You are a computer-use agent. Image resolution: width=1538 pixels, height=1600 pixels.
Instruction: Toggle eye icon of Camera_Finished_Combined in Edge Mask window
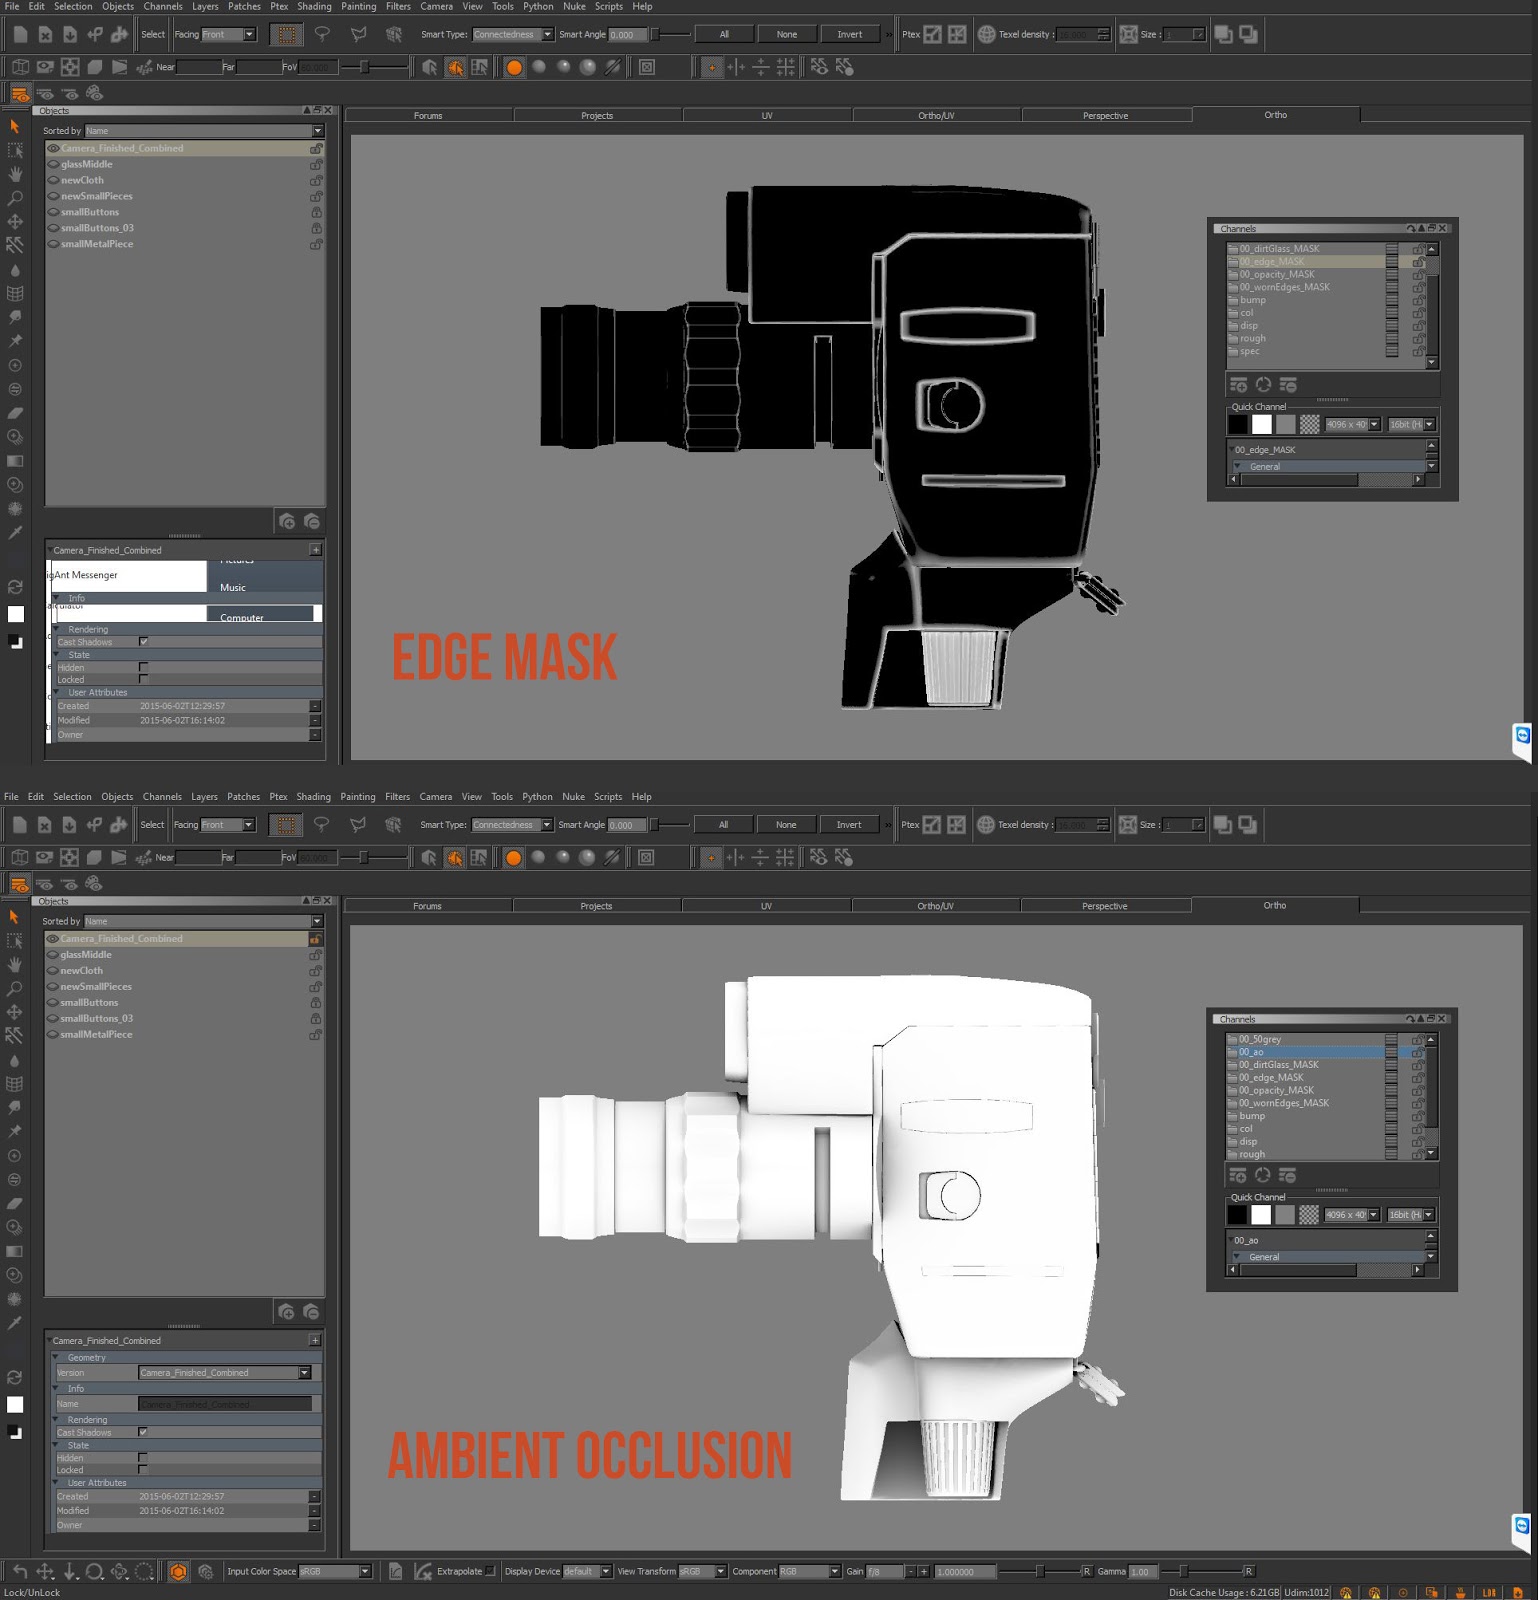click(53, 148)
